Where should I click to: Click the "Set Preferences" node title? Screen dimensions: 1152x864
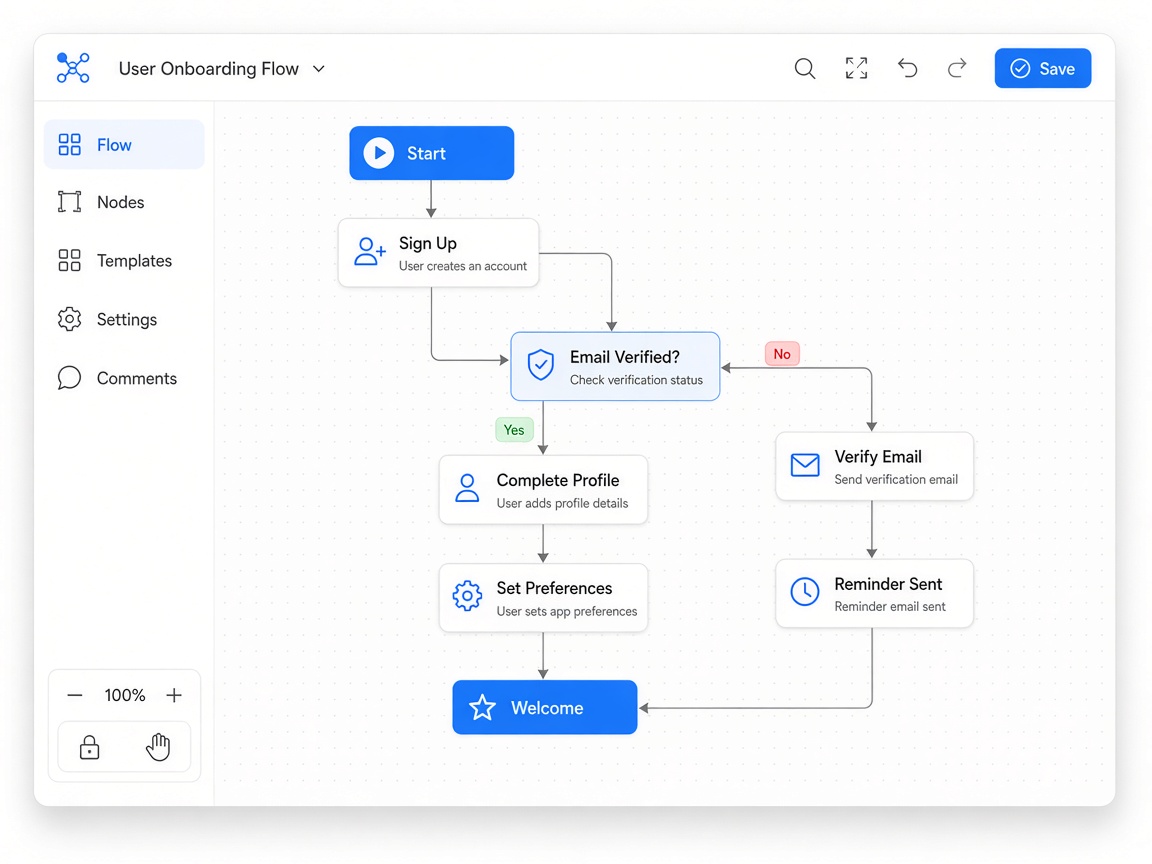554,588
